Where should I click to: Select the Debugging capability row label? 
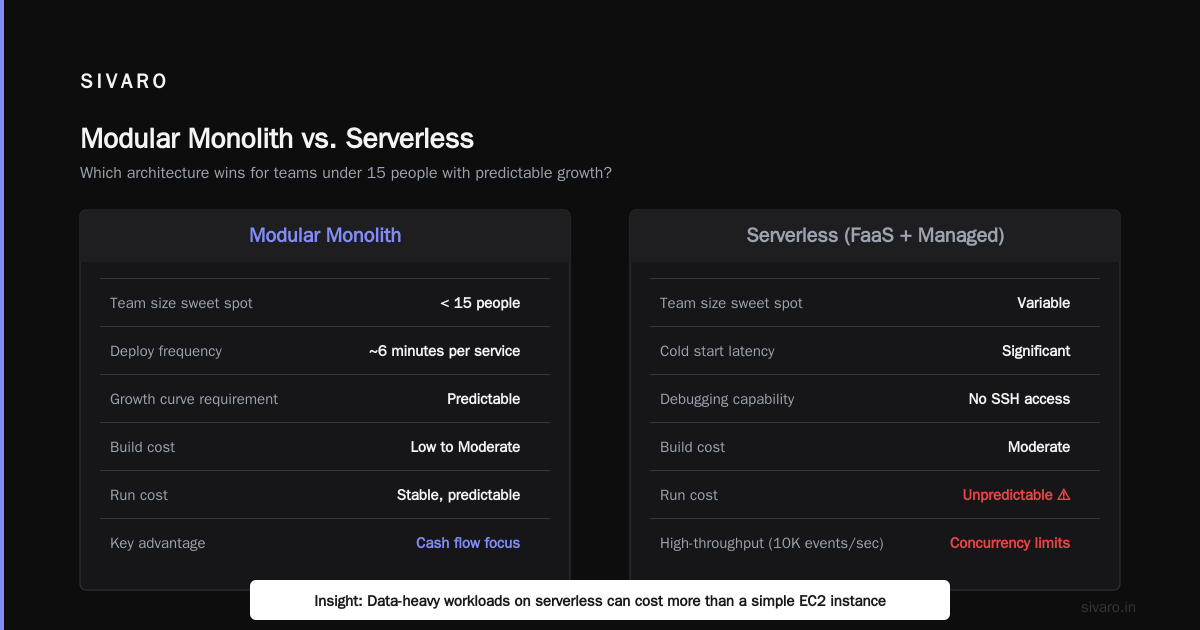click(727, 399)
